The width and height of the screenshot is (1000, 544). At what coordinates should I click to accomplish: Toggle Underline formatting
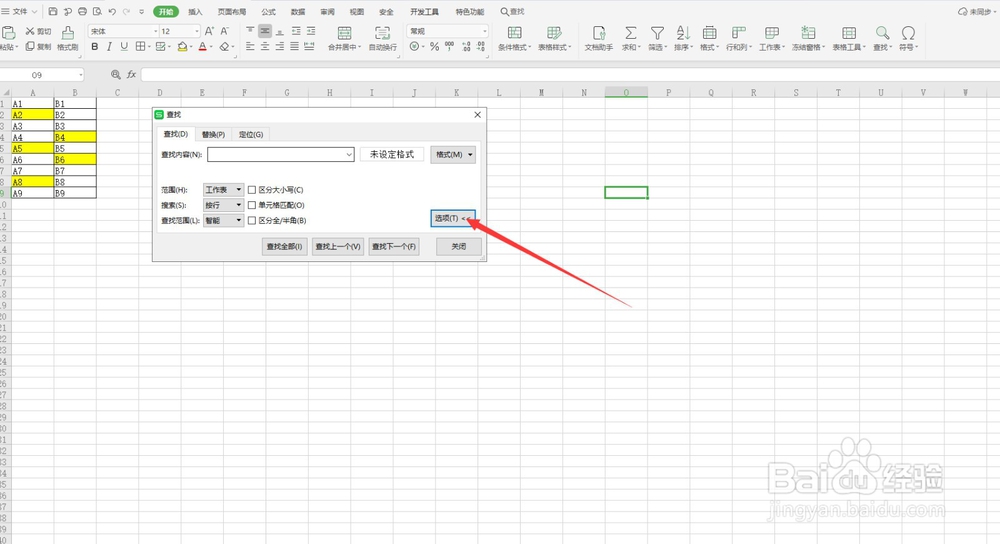tap(124, 46)
